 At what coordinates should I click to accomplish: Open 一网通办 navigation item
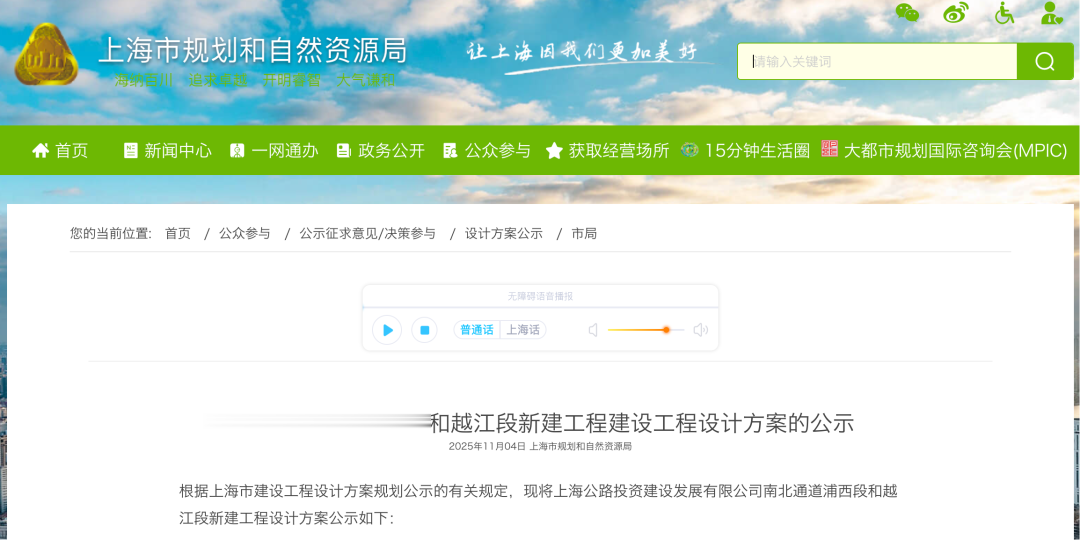click(x=284, y=150)
